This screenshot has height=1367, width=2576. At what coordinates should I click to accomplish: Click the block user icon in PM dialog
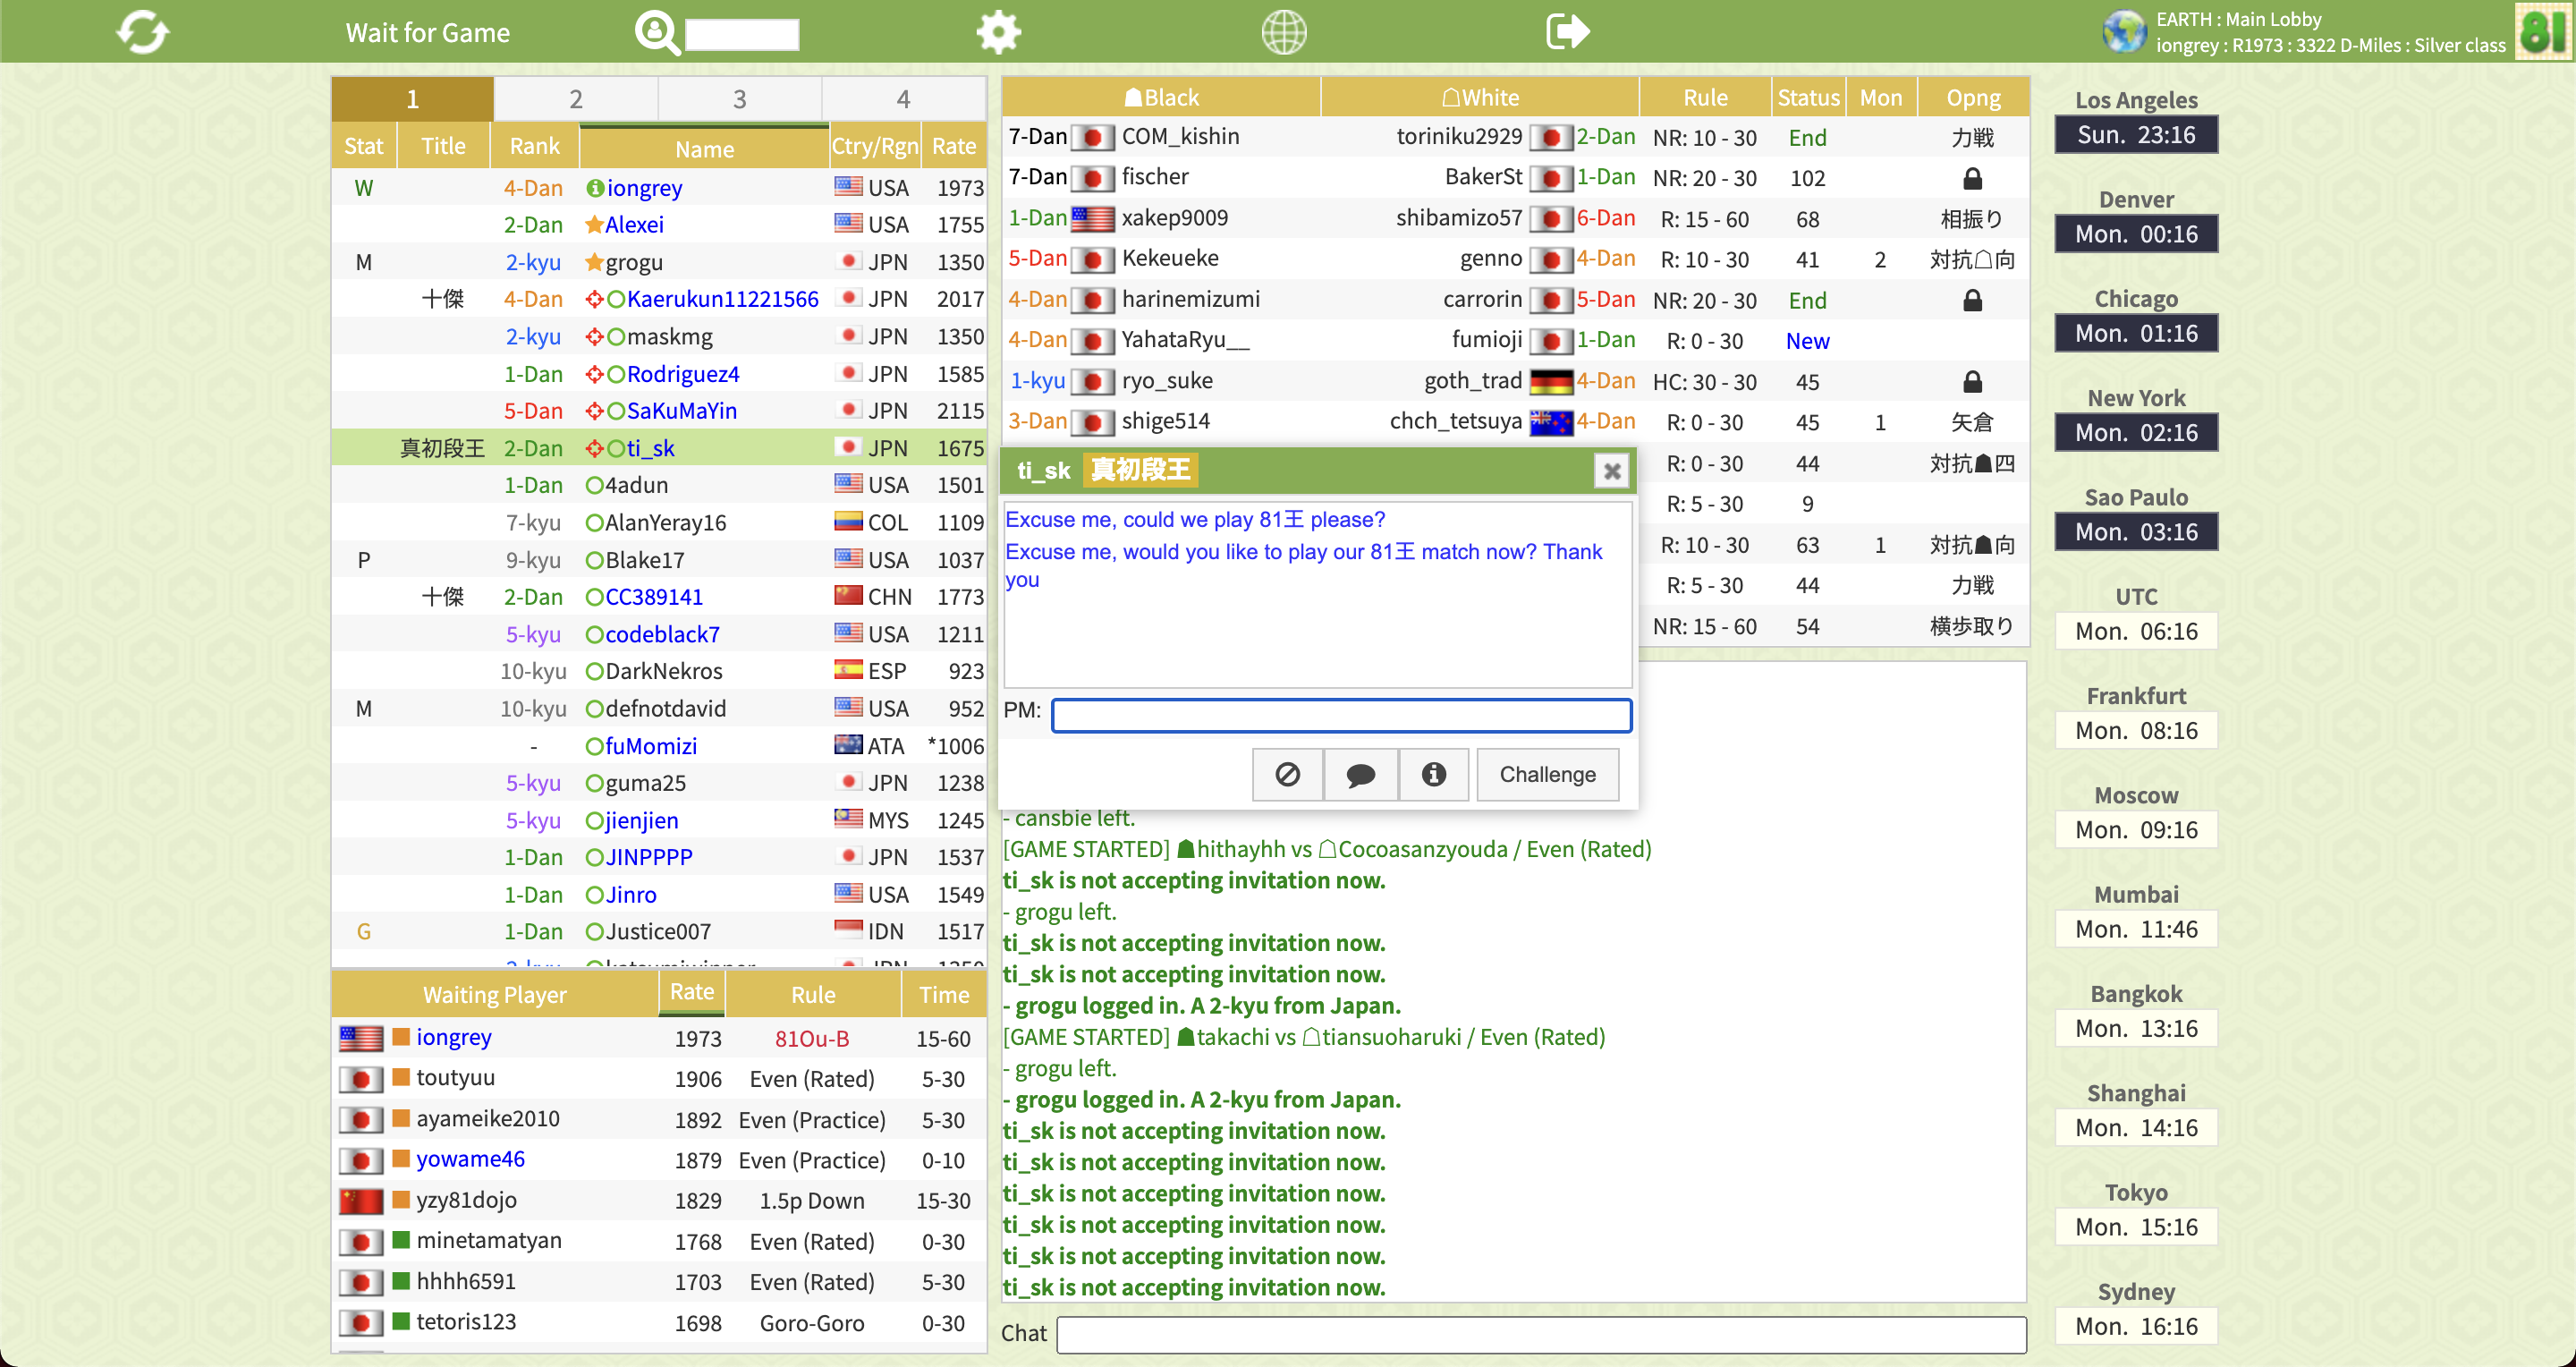[x=1287, y=774]
